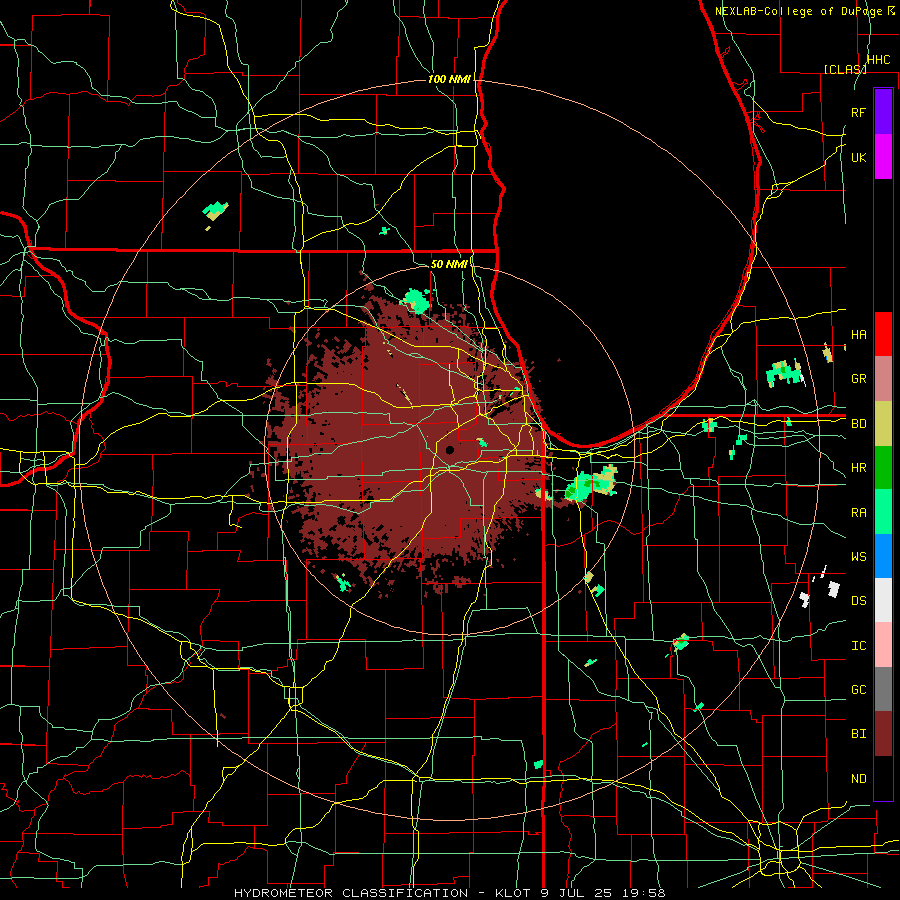This screenshot has width=900, height=900.
Task: Click the ND legend label
Action: coord(858,779)
